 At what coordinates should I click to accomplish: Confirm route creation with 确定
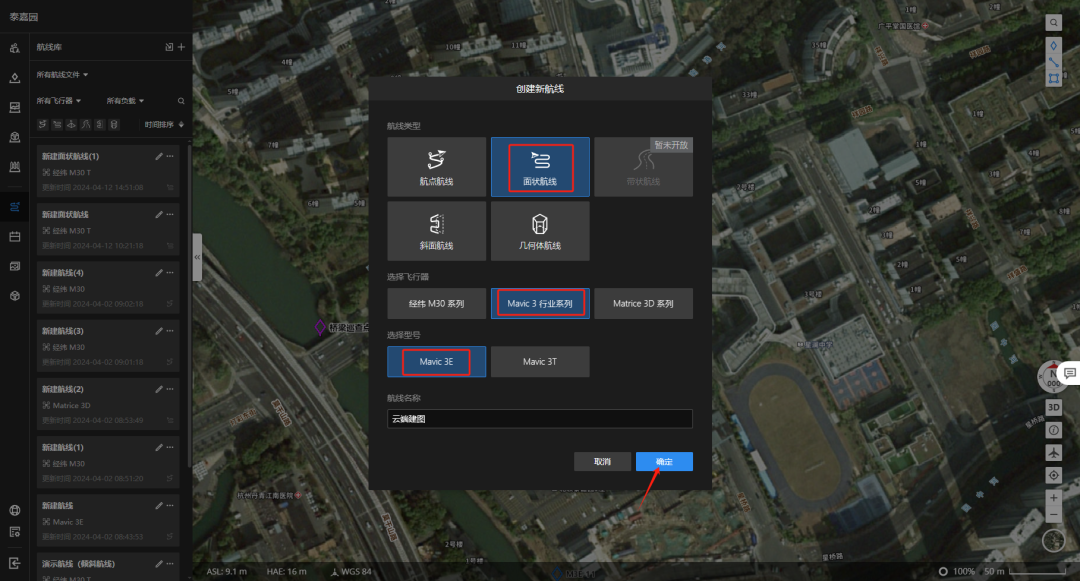[664, 461]
